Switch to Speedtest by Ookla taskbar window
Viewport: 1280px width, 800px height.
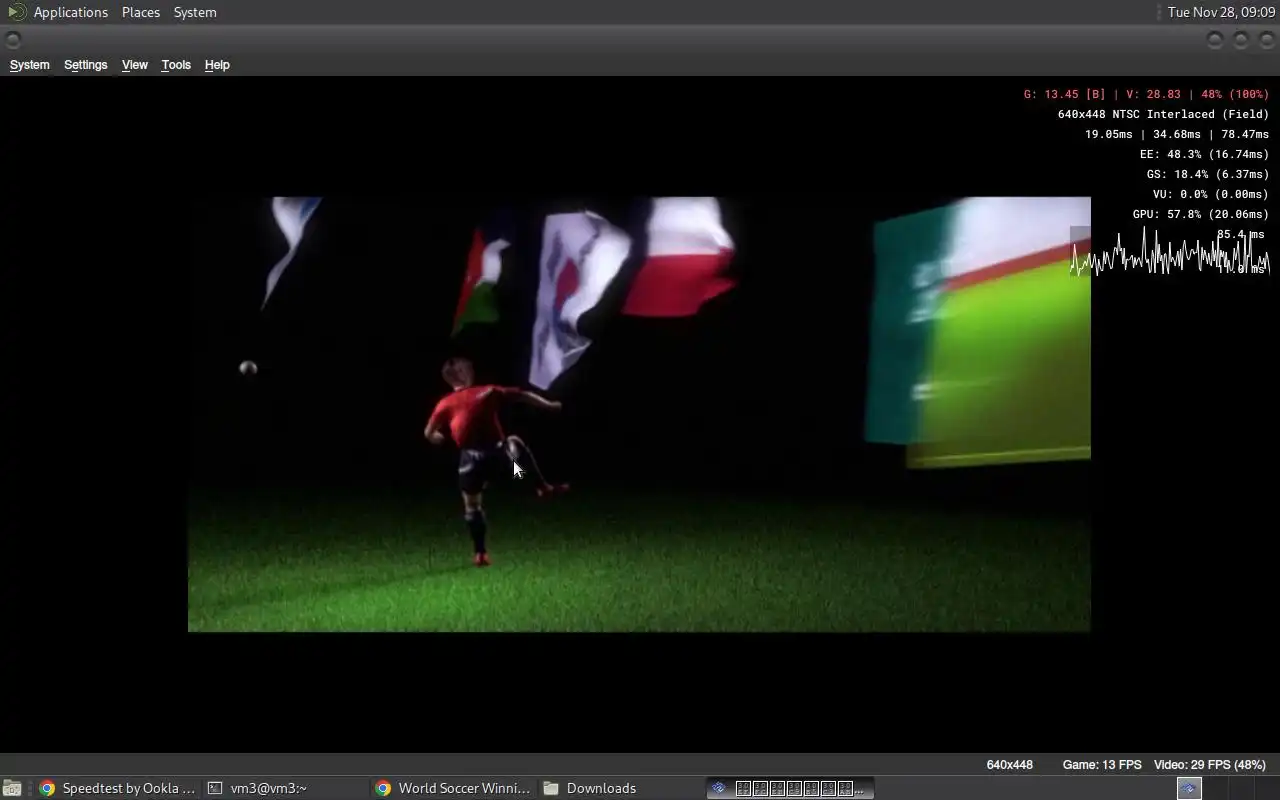tap(118, 788)
